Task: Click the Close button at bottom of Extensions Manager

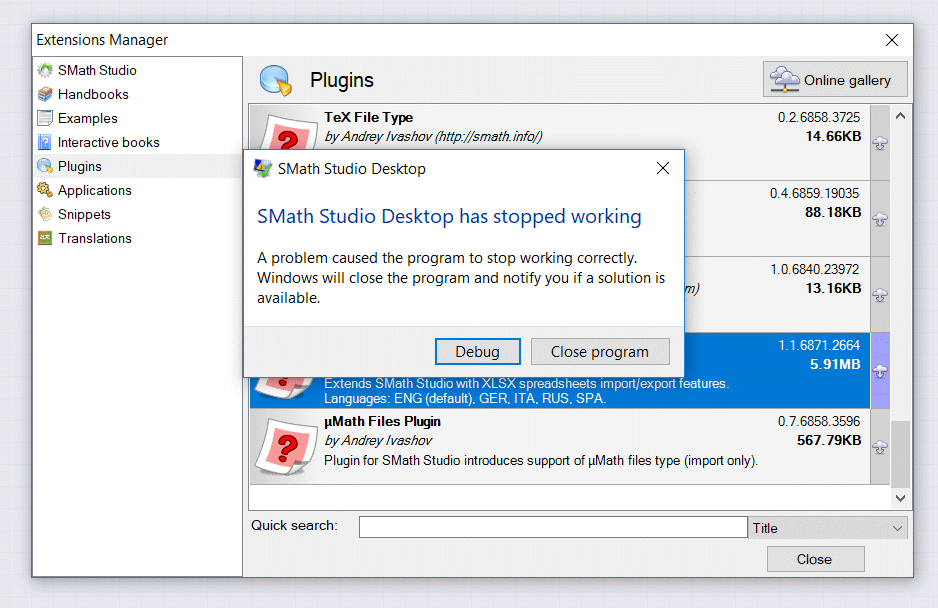Action: pyautogui.click(x=813, y=559)
